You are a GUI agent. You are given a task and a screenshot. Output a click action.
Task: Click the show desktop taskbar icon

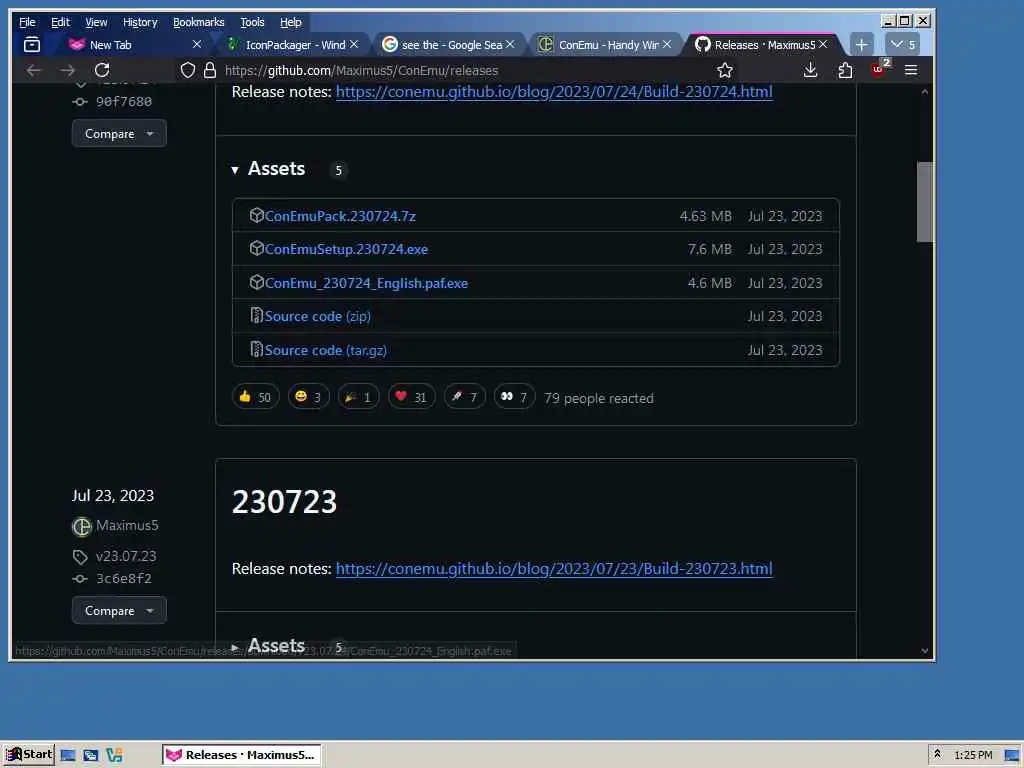click(67, 755)
